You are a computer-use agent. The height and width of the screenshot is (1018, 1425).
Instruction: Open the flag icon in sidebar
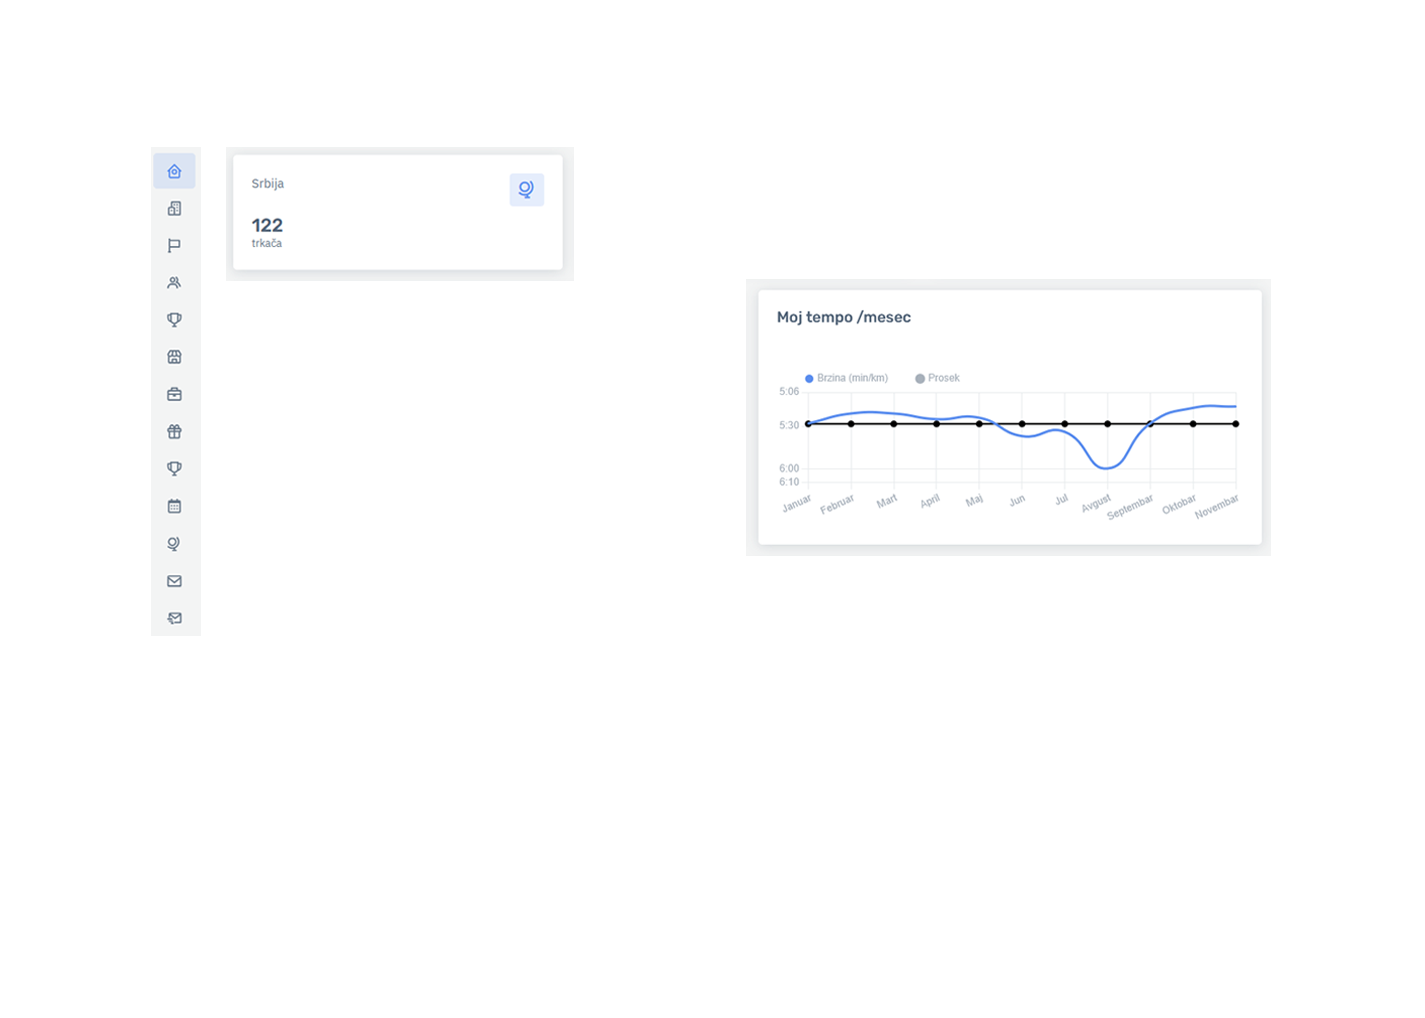[174, 246]
